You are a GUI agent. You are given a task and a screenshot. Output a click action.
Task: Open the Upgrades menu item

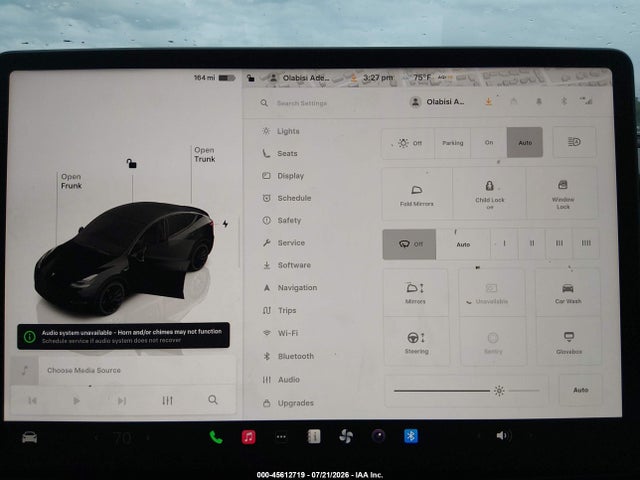[x=288, y=403]
